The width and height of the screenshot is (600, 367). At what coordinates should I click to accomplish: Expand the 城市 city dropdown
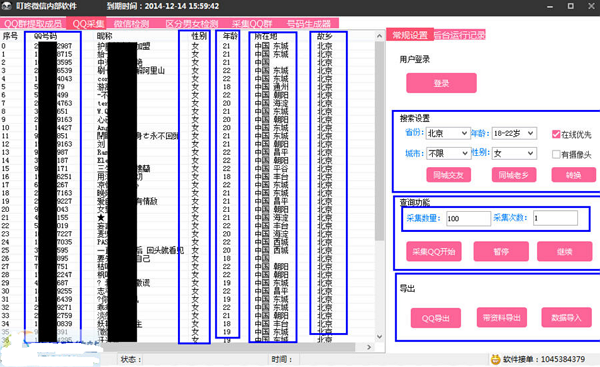pyautogui.click(x=447, y=153)
